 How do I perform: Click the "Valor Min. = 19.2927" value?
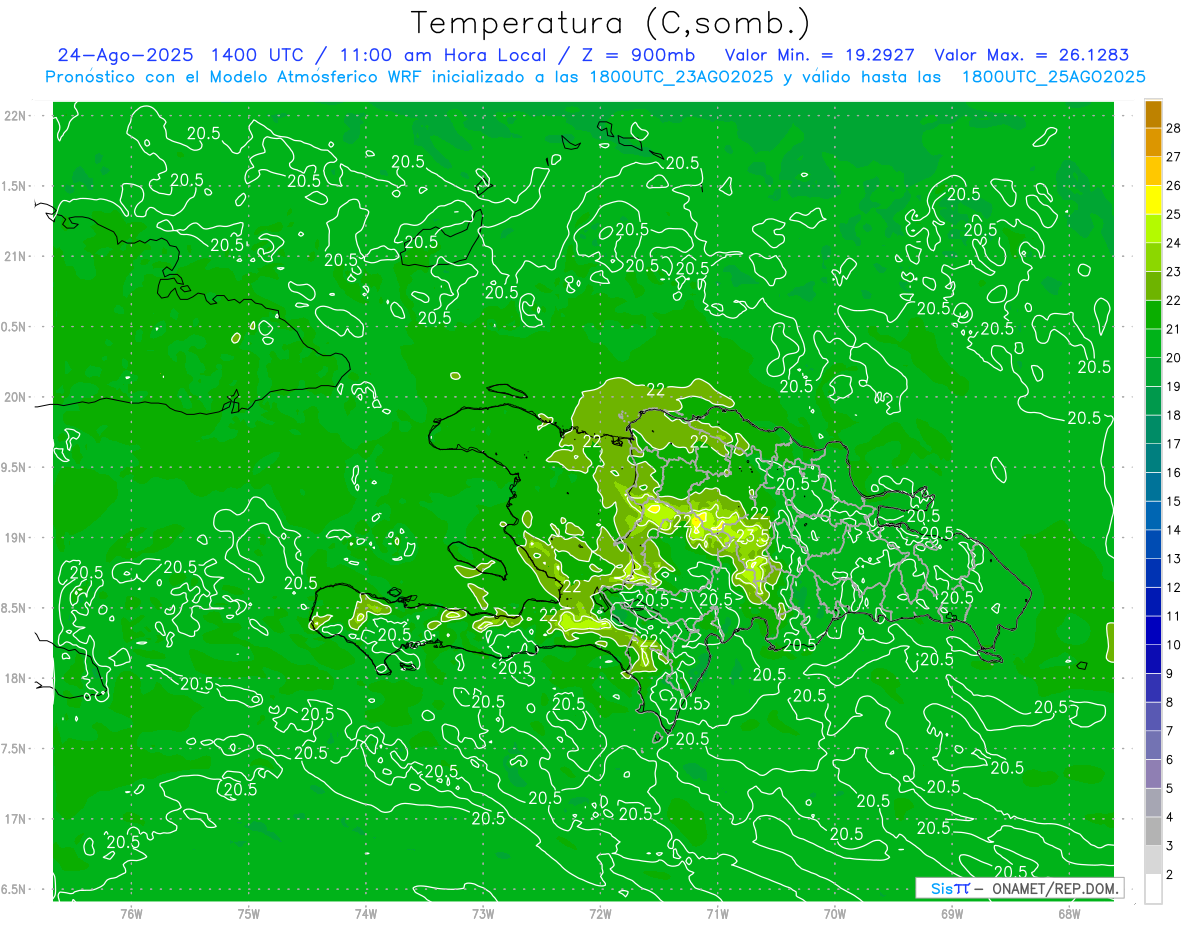(819, 56)
